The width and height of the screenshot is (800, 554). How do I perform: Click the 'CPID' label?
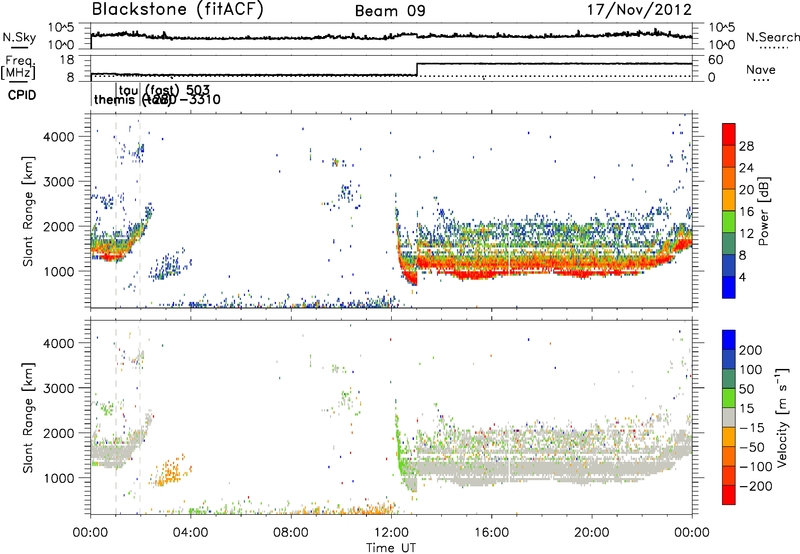click(x=22, y=95)
